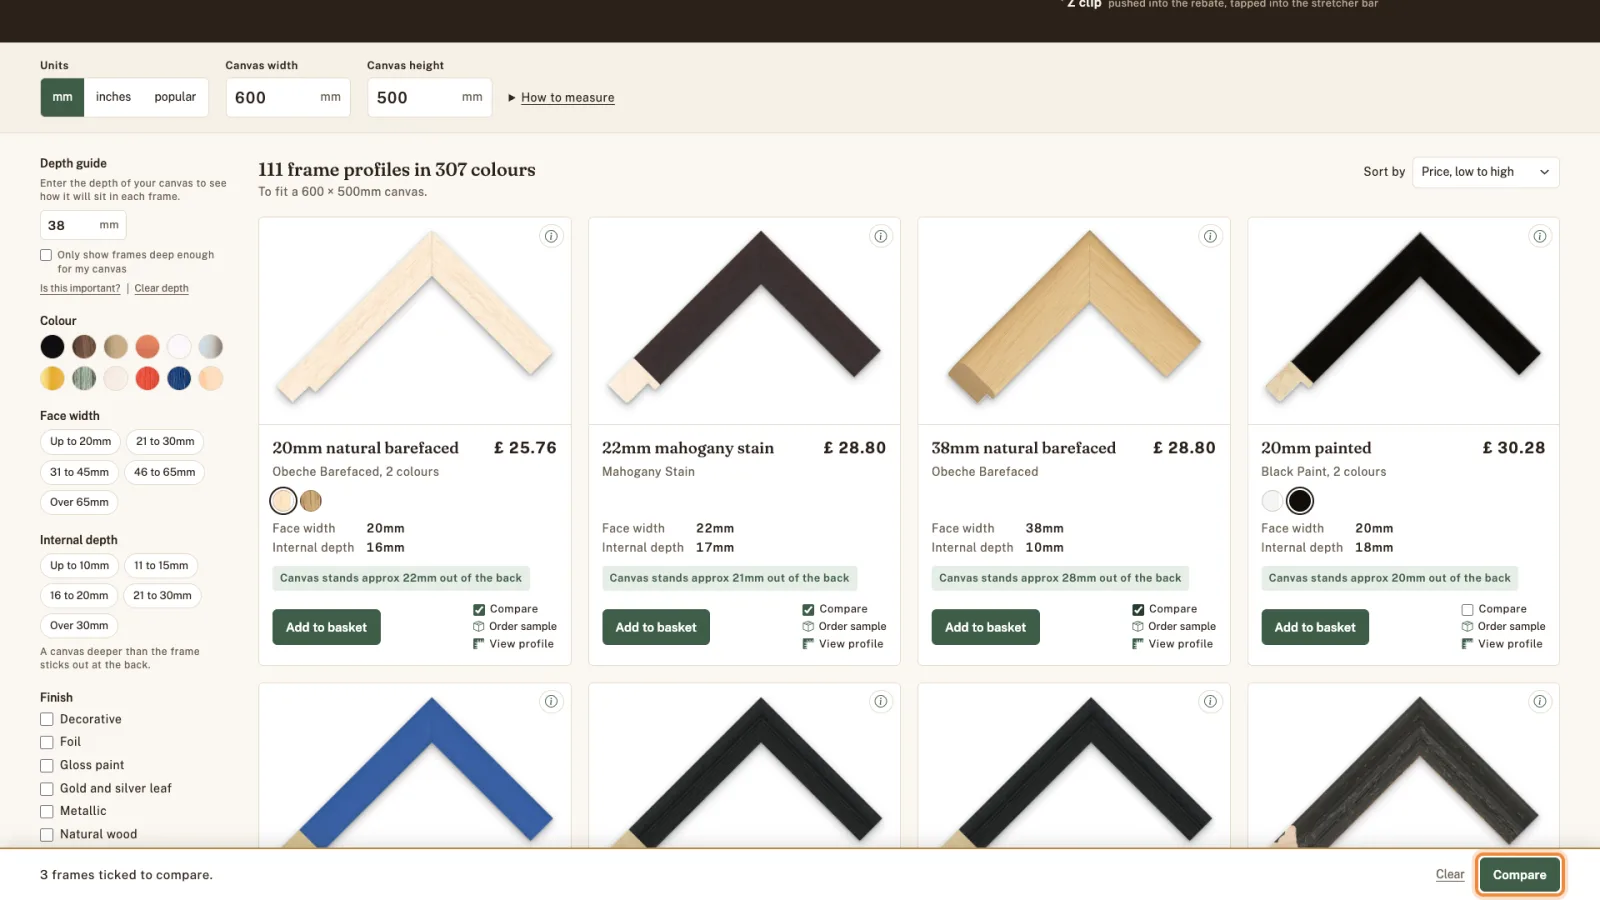Click Clear link next to Compare button

(1450, 875)
